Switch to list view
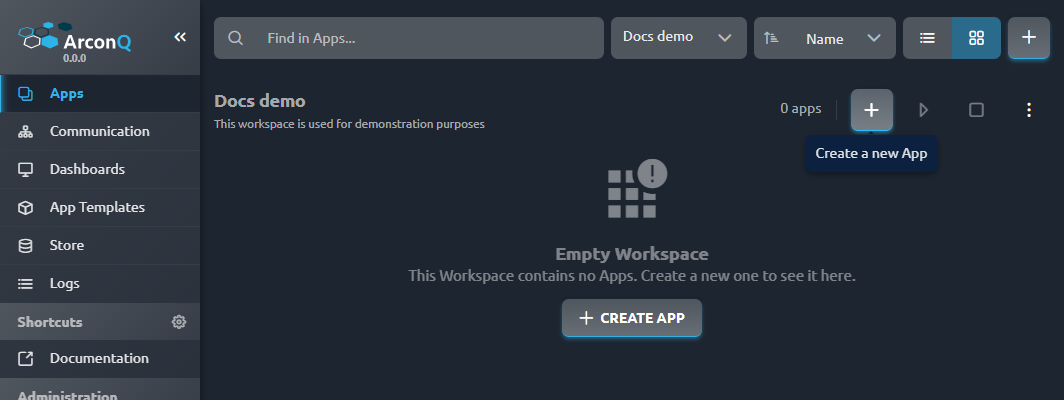The image size is (1064, 400). pos(928,38)
